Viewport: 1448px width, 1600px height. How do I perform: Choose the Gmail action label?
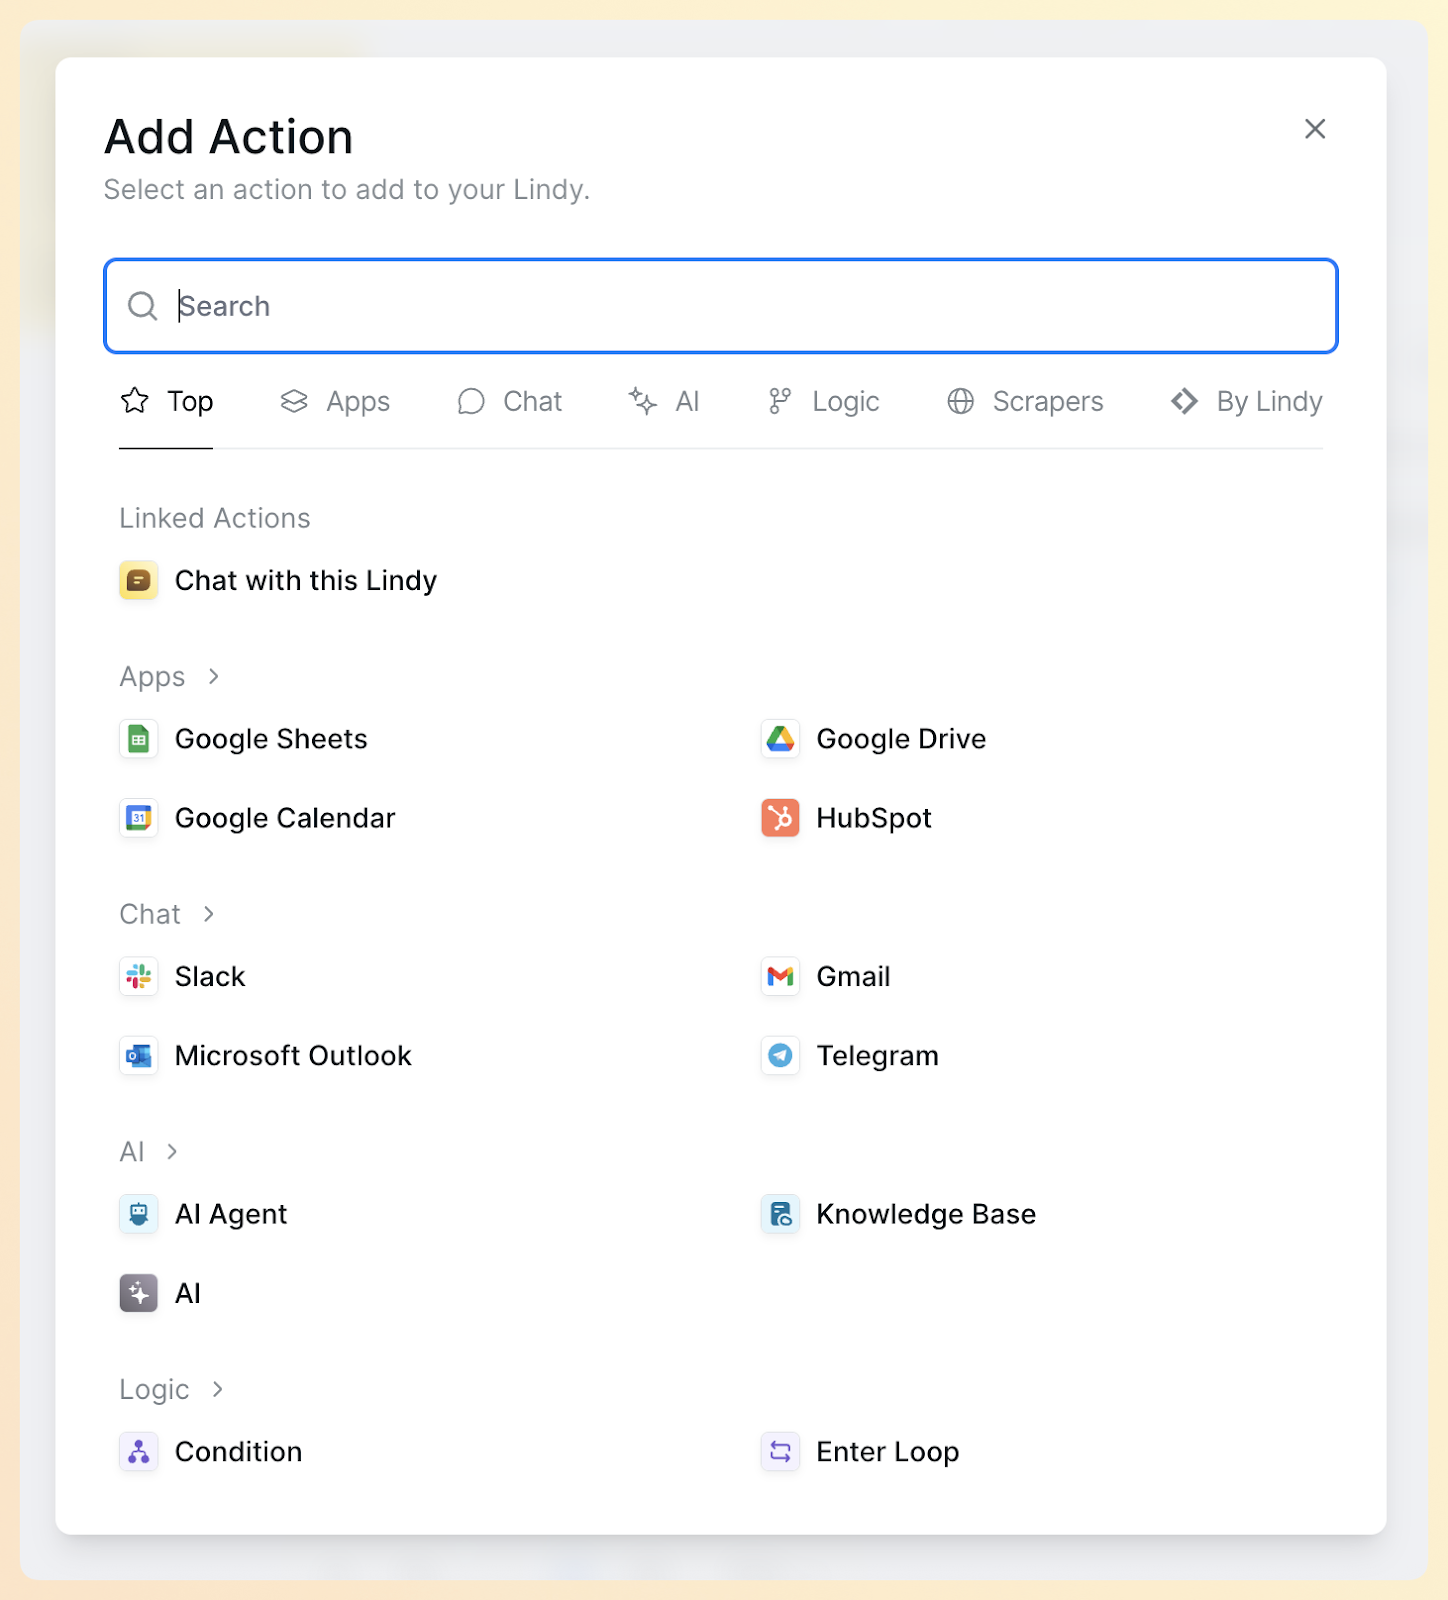tap(853, 977)
